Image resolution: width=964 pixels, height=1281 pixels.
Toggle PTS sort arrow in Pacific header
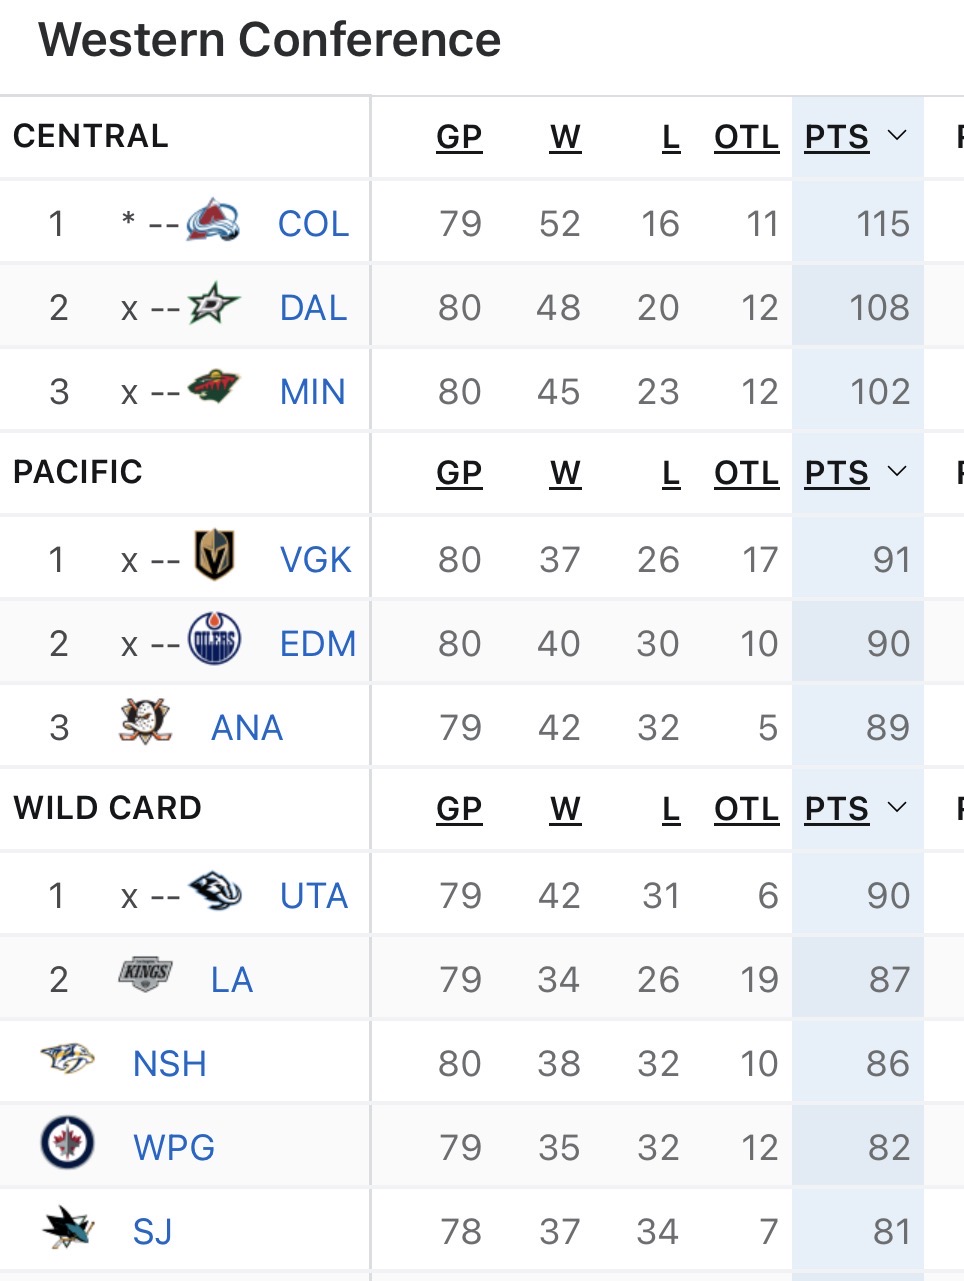pyautogui.click(x=897, y=472)
